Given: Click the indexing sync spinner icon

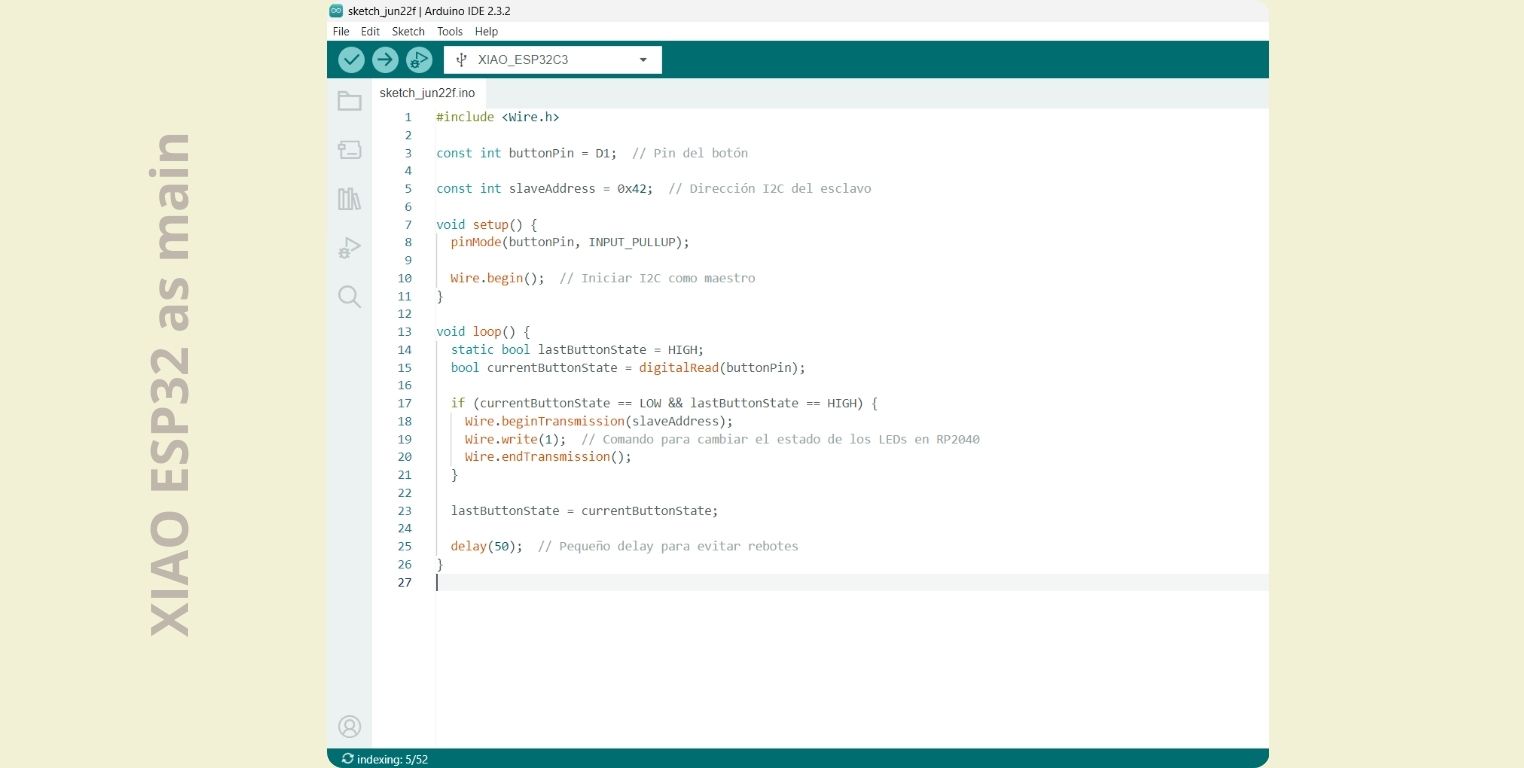Looking at the screenshot, I should tap(347, 759).
